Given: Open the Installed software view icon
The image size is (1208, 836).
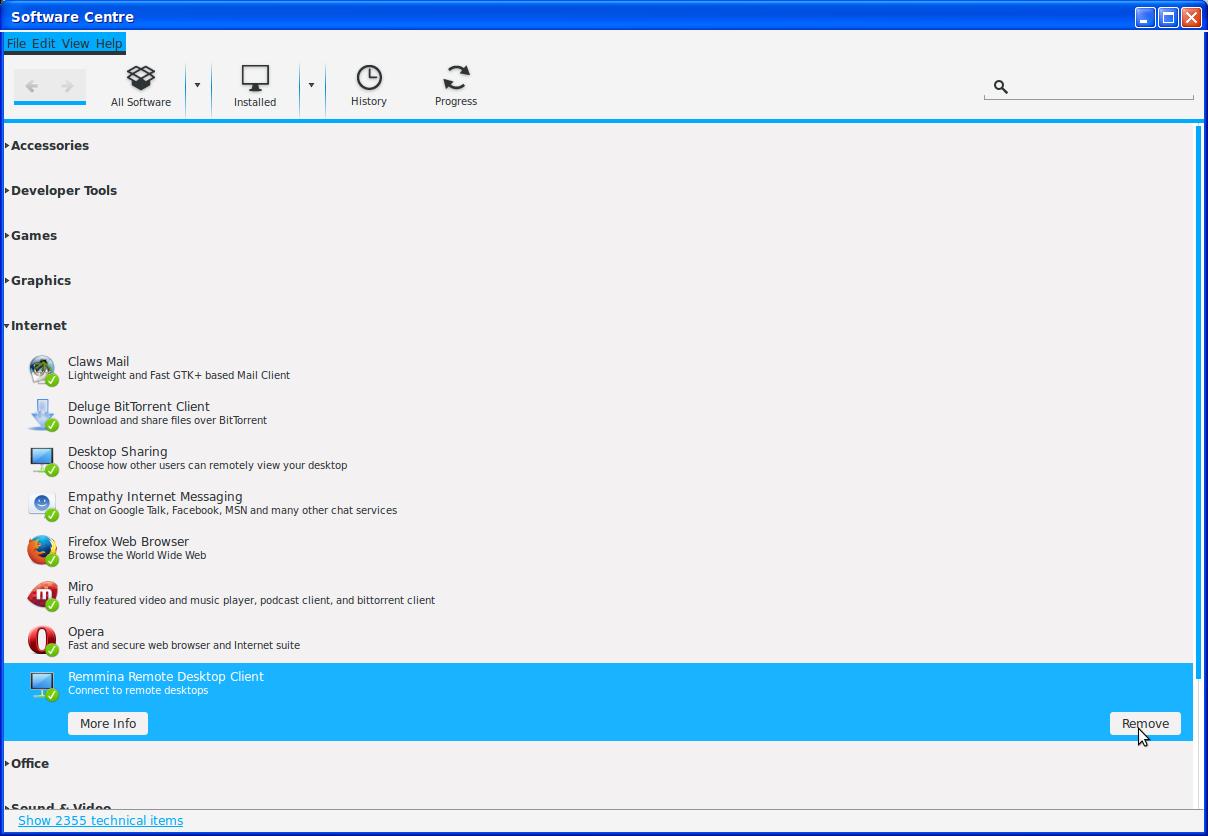Looking at the screenshot, I should [x=255, y=79].
